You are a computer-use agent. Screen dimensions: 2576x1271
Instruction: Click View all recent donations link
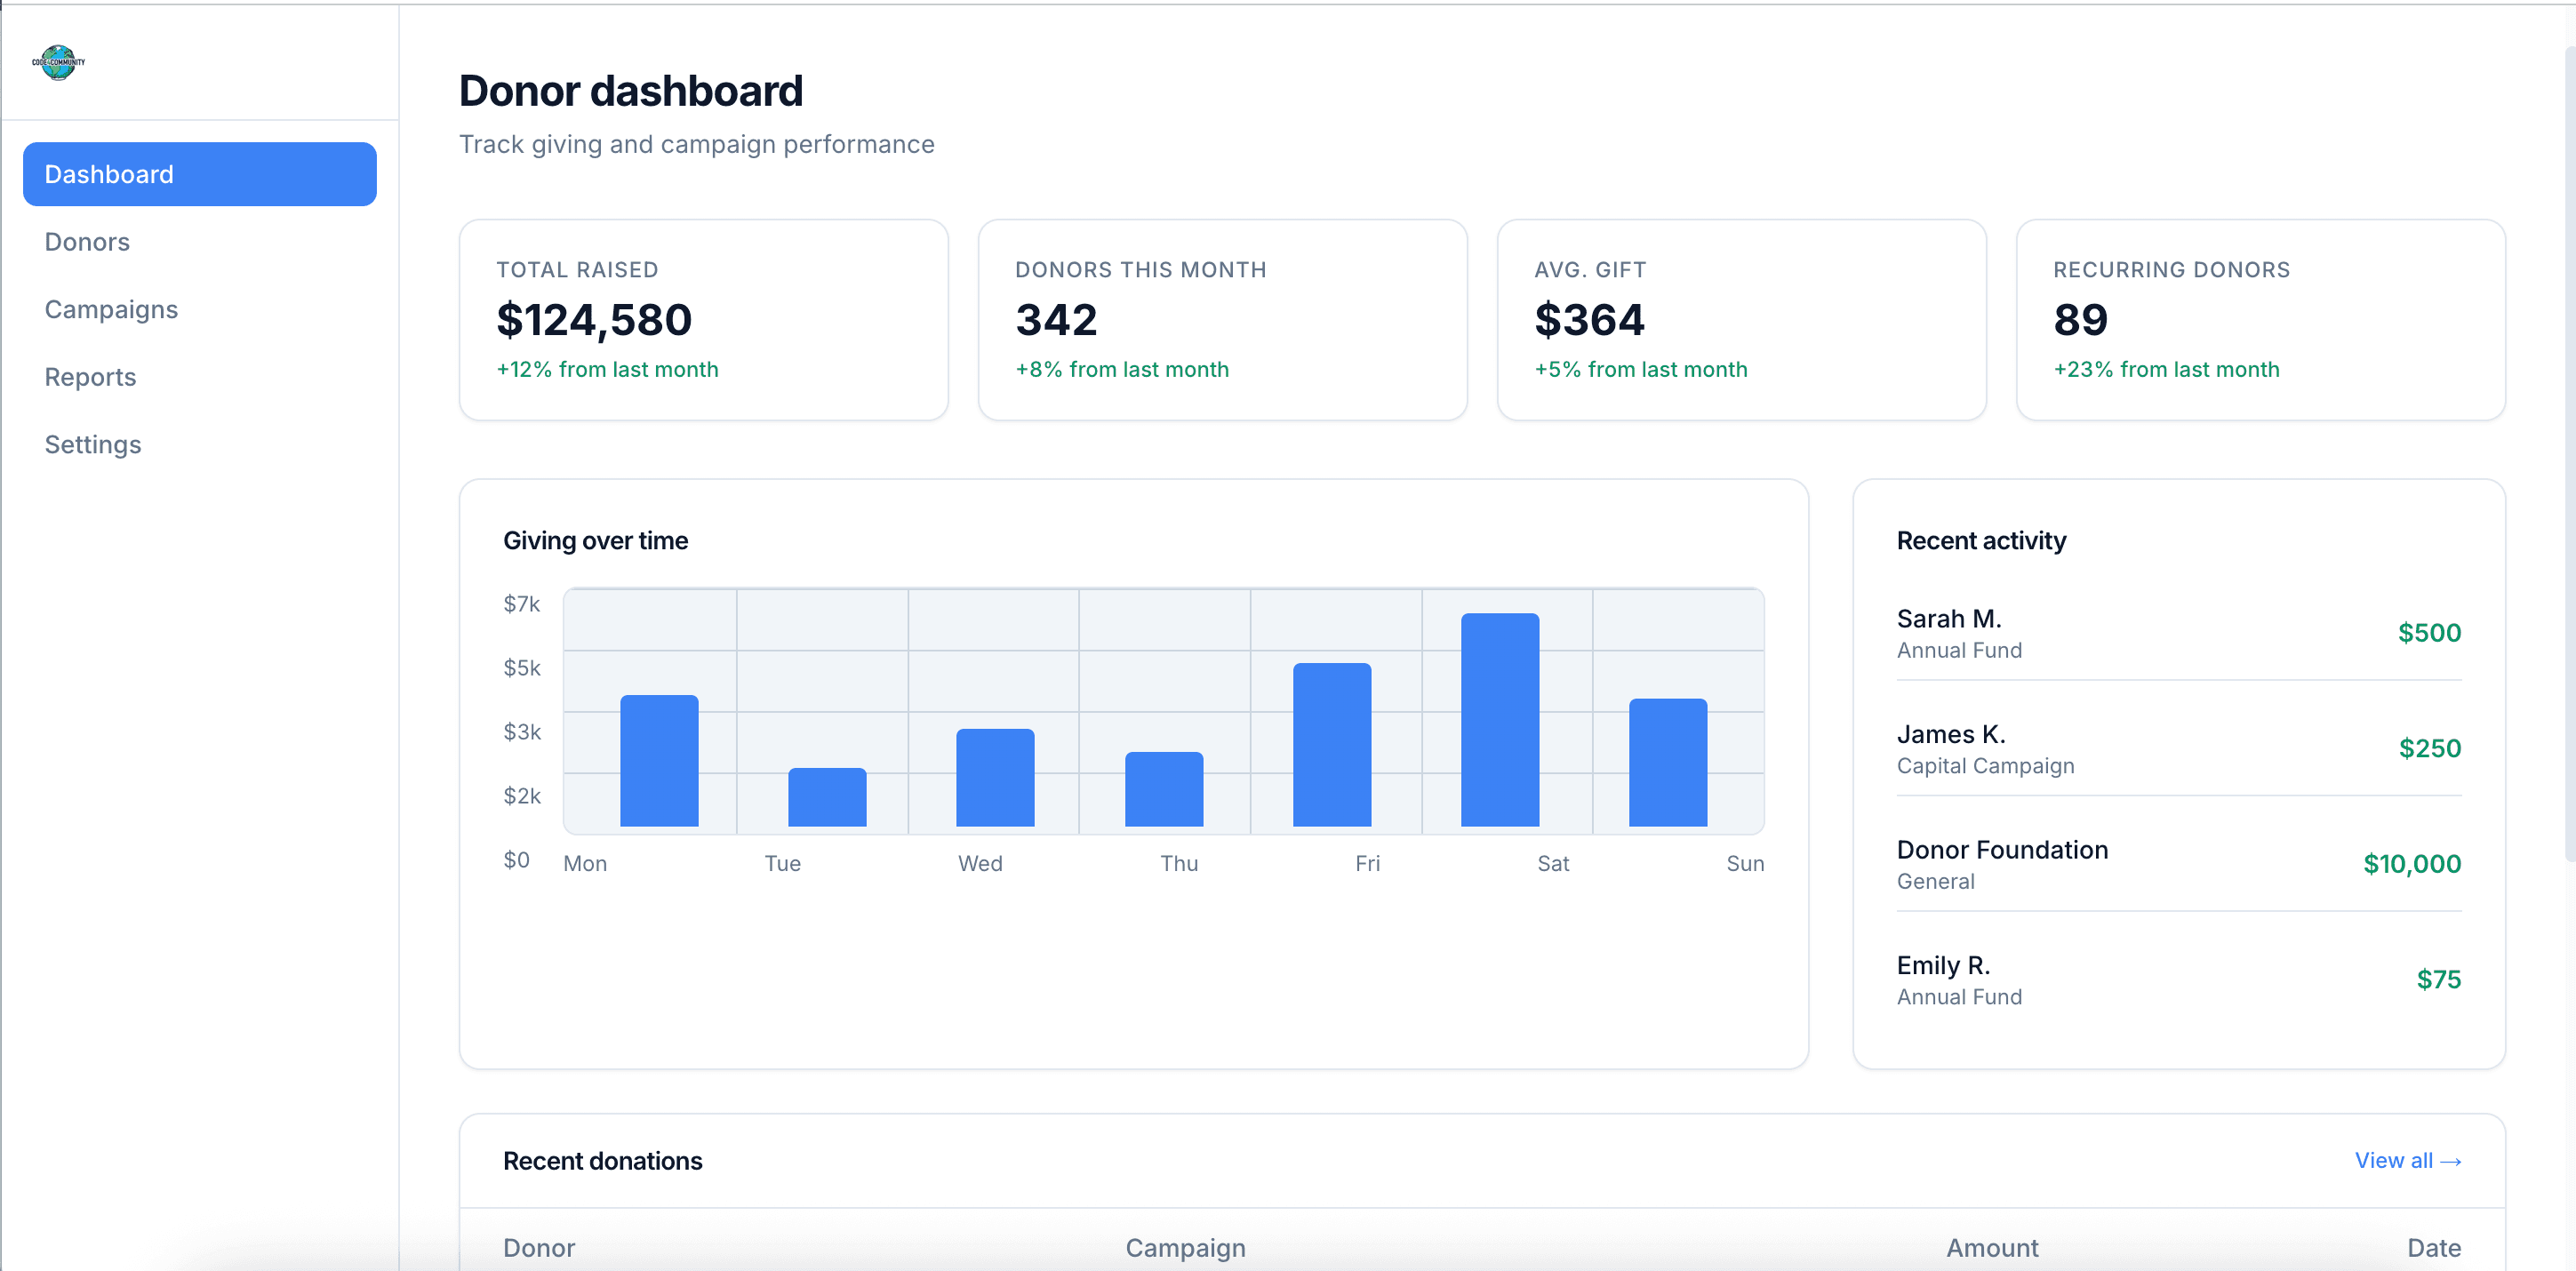coord(2408,1160)
